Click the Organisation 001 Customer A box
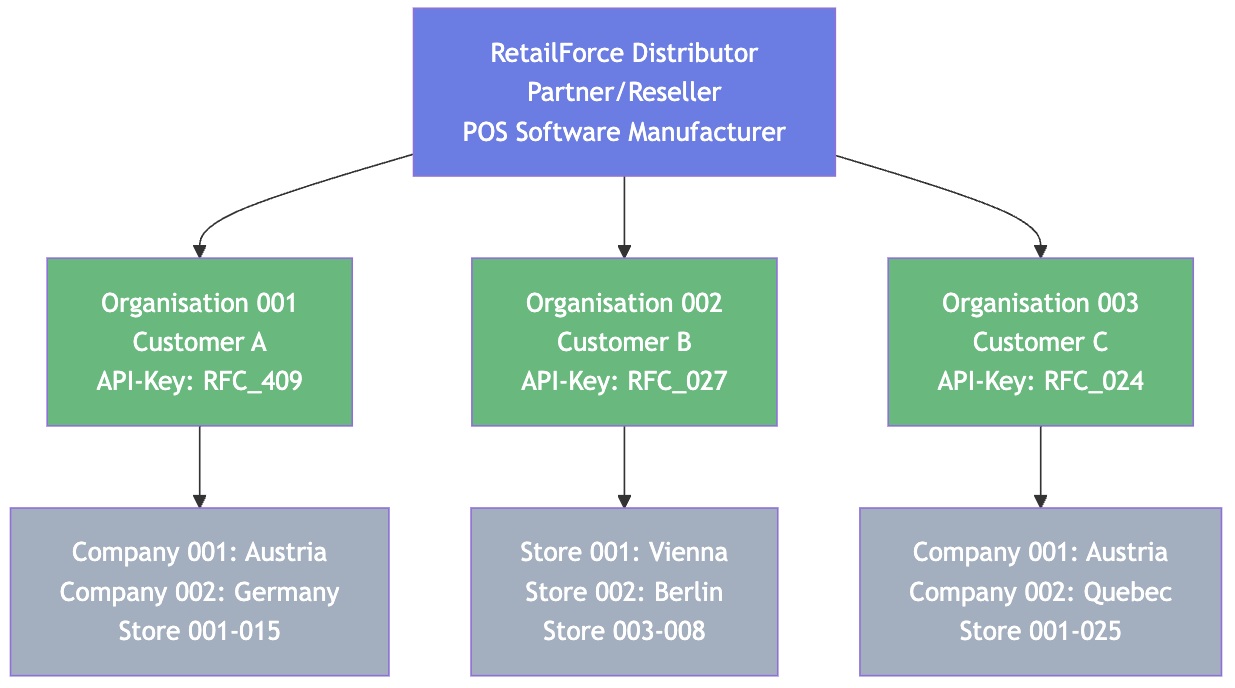The image size is (1235, 688). click(x=198, y=341)
